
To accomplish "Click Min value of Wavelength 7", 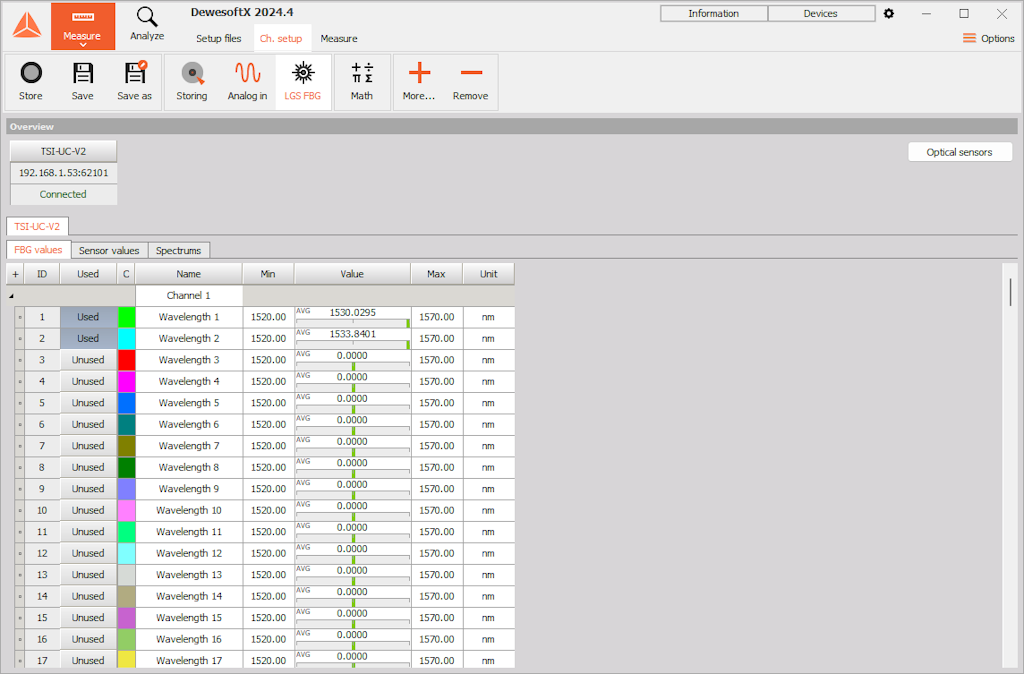I will pyautogui.click(x=268, y=446).
